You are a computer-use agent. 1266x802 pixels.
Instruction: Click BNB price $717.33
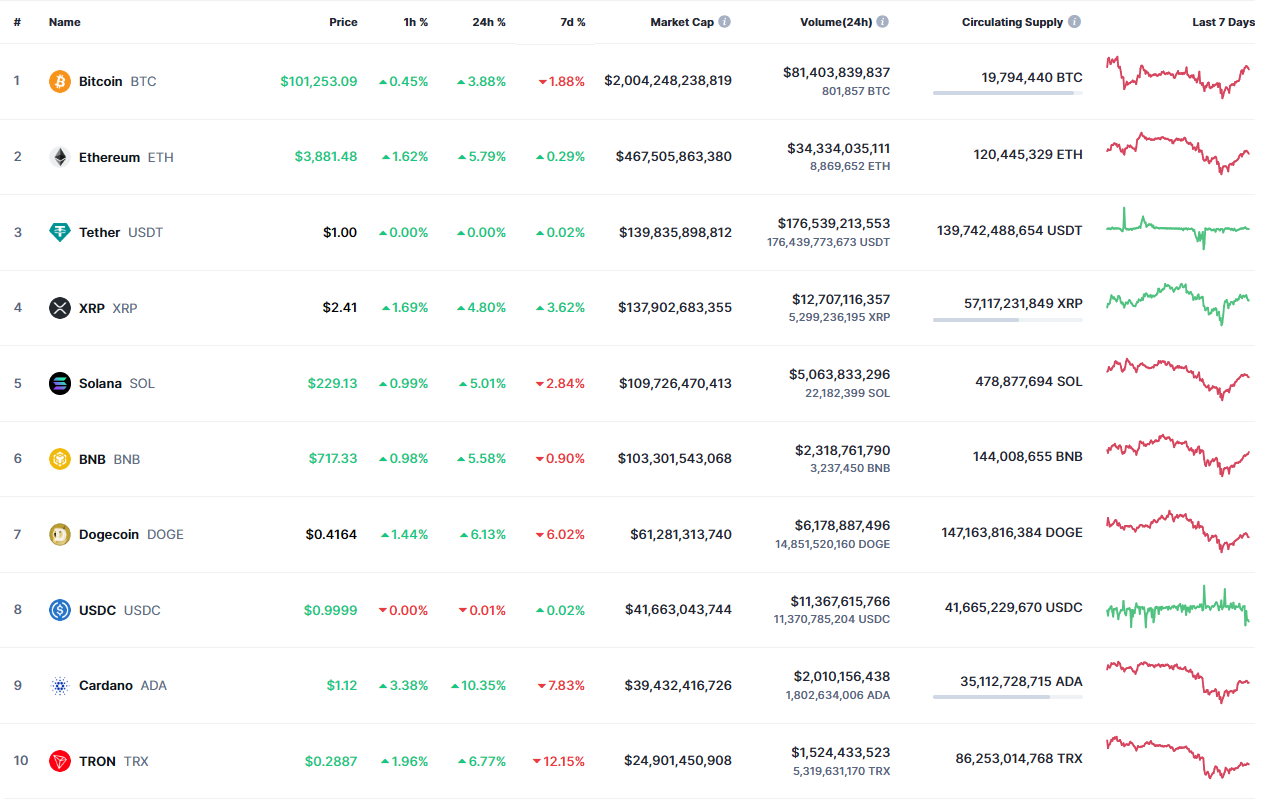point(332,459)
